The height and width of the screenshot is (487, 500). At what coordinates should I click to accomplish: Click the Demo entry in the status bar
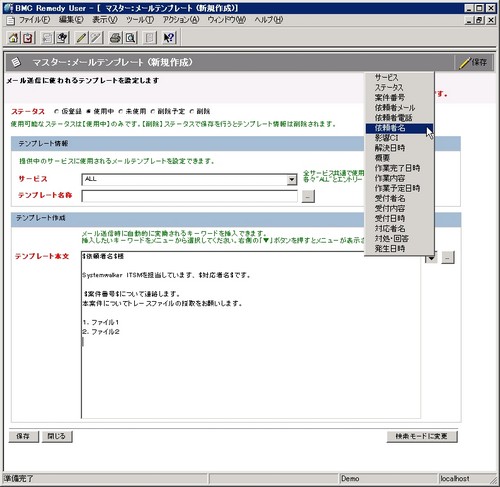click(388, 479)
